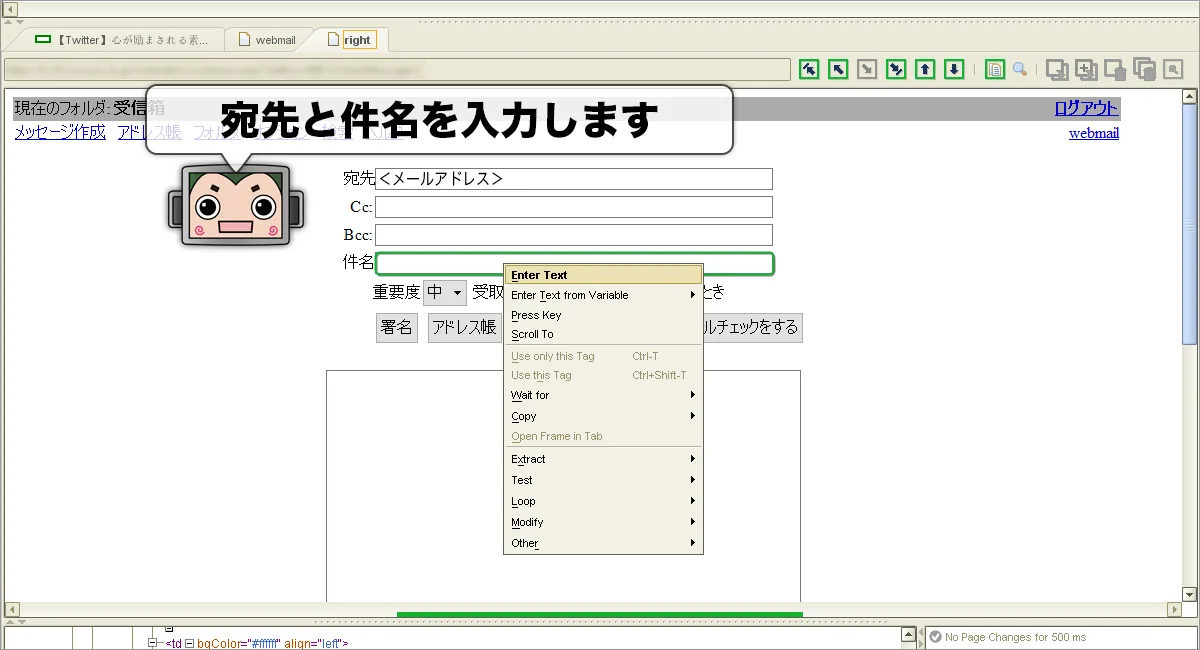
Task: Collapse the td tree node in source panel
Action: [x=153, y=643]
